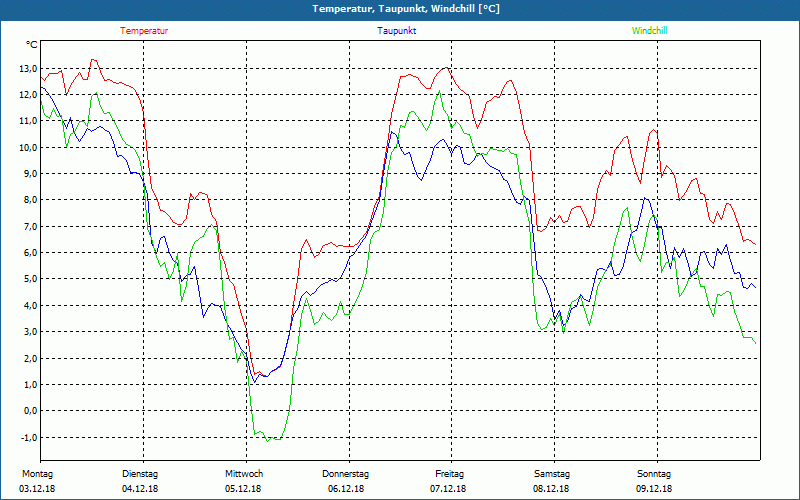Screen dimensions: 800x500
Task: Click the 'Mittwoch' day label
Action: (244, 474)
